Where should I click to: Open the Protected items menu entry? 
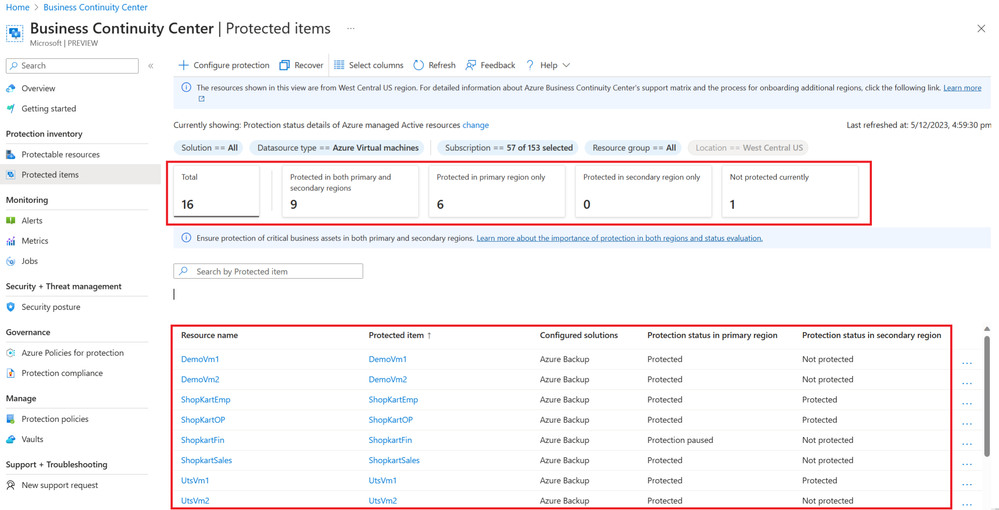coord(80,175)
